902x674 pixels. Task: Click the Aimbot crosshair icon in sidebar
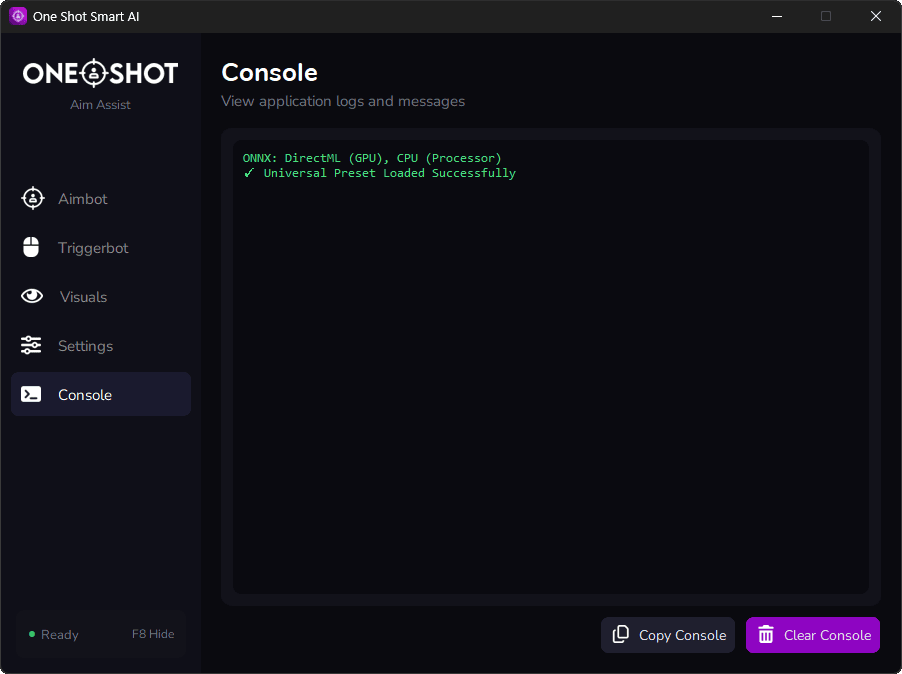(32, 199)
